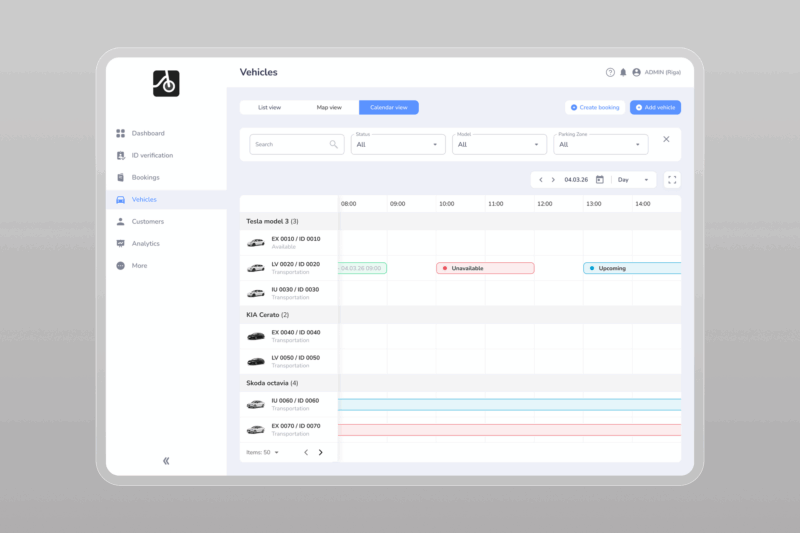This screenshot has width=800, height=533.
Task: Click the EX 0040 car thumbnail
Action: tap(256, 336)
